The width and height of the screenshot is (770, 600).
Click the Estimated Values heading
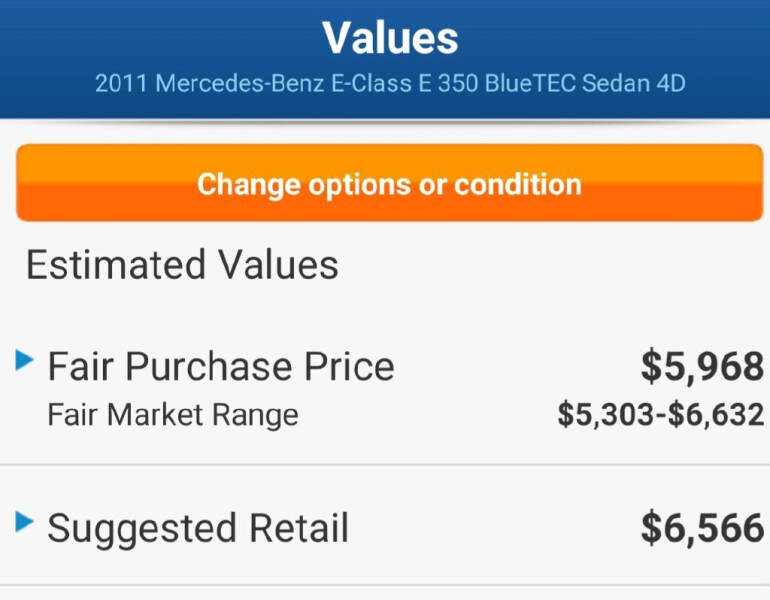[x=182, y=265]
